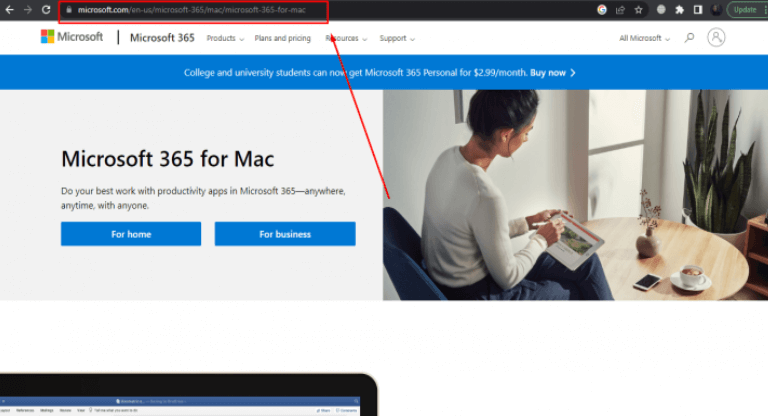Expand the Support menu

pos(397,38)
